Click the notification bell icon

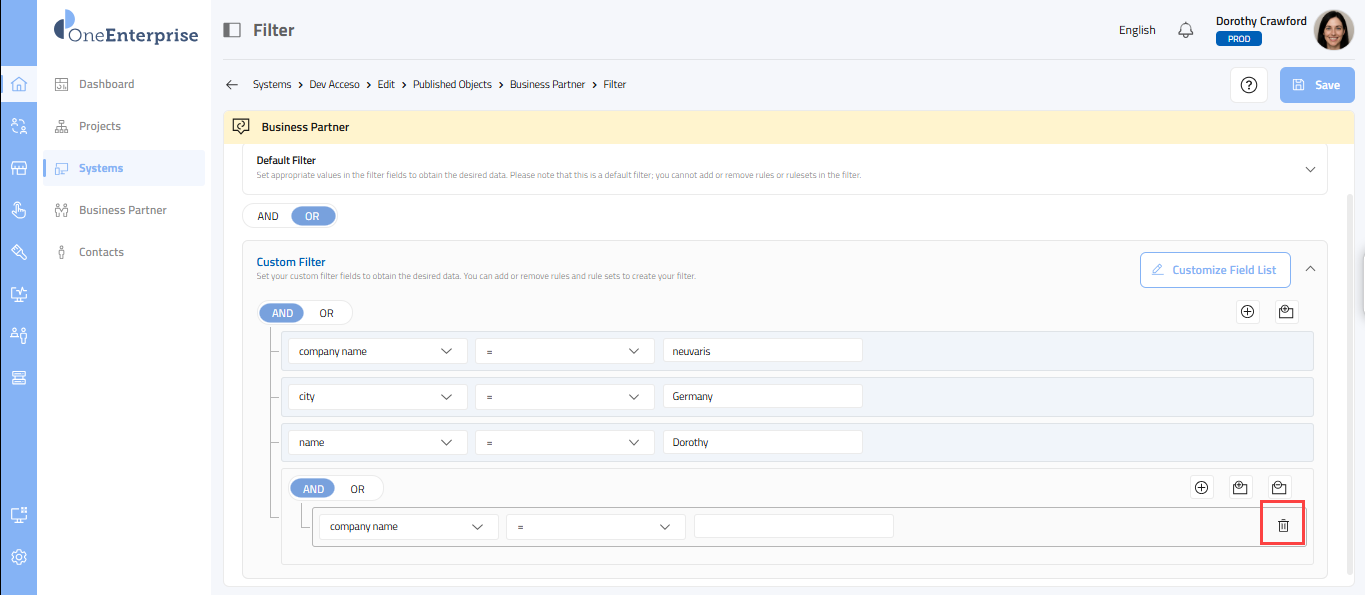pyautogui.click(x=1185, y=30)
